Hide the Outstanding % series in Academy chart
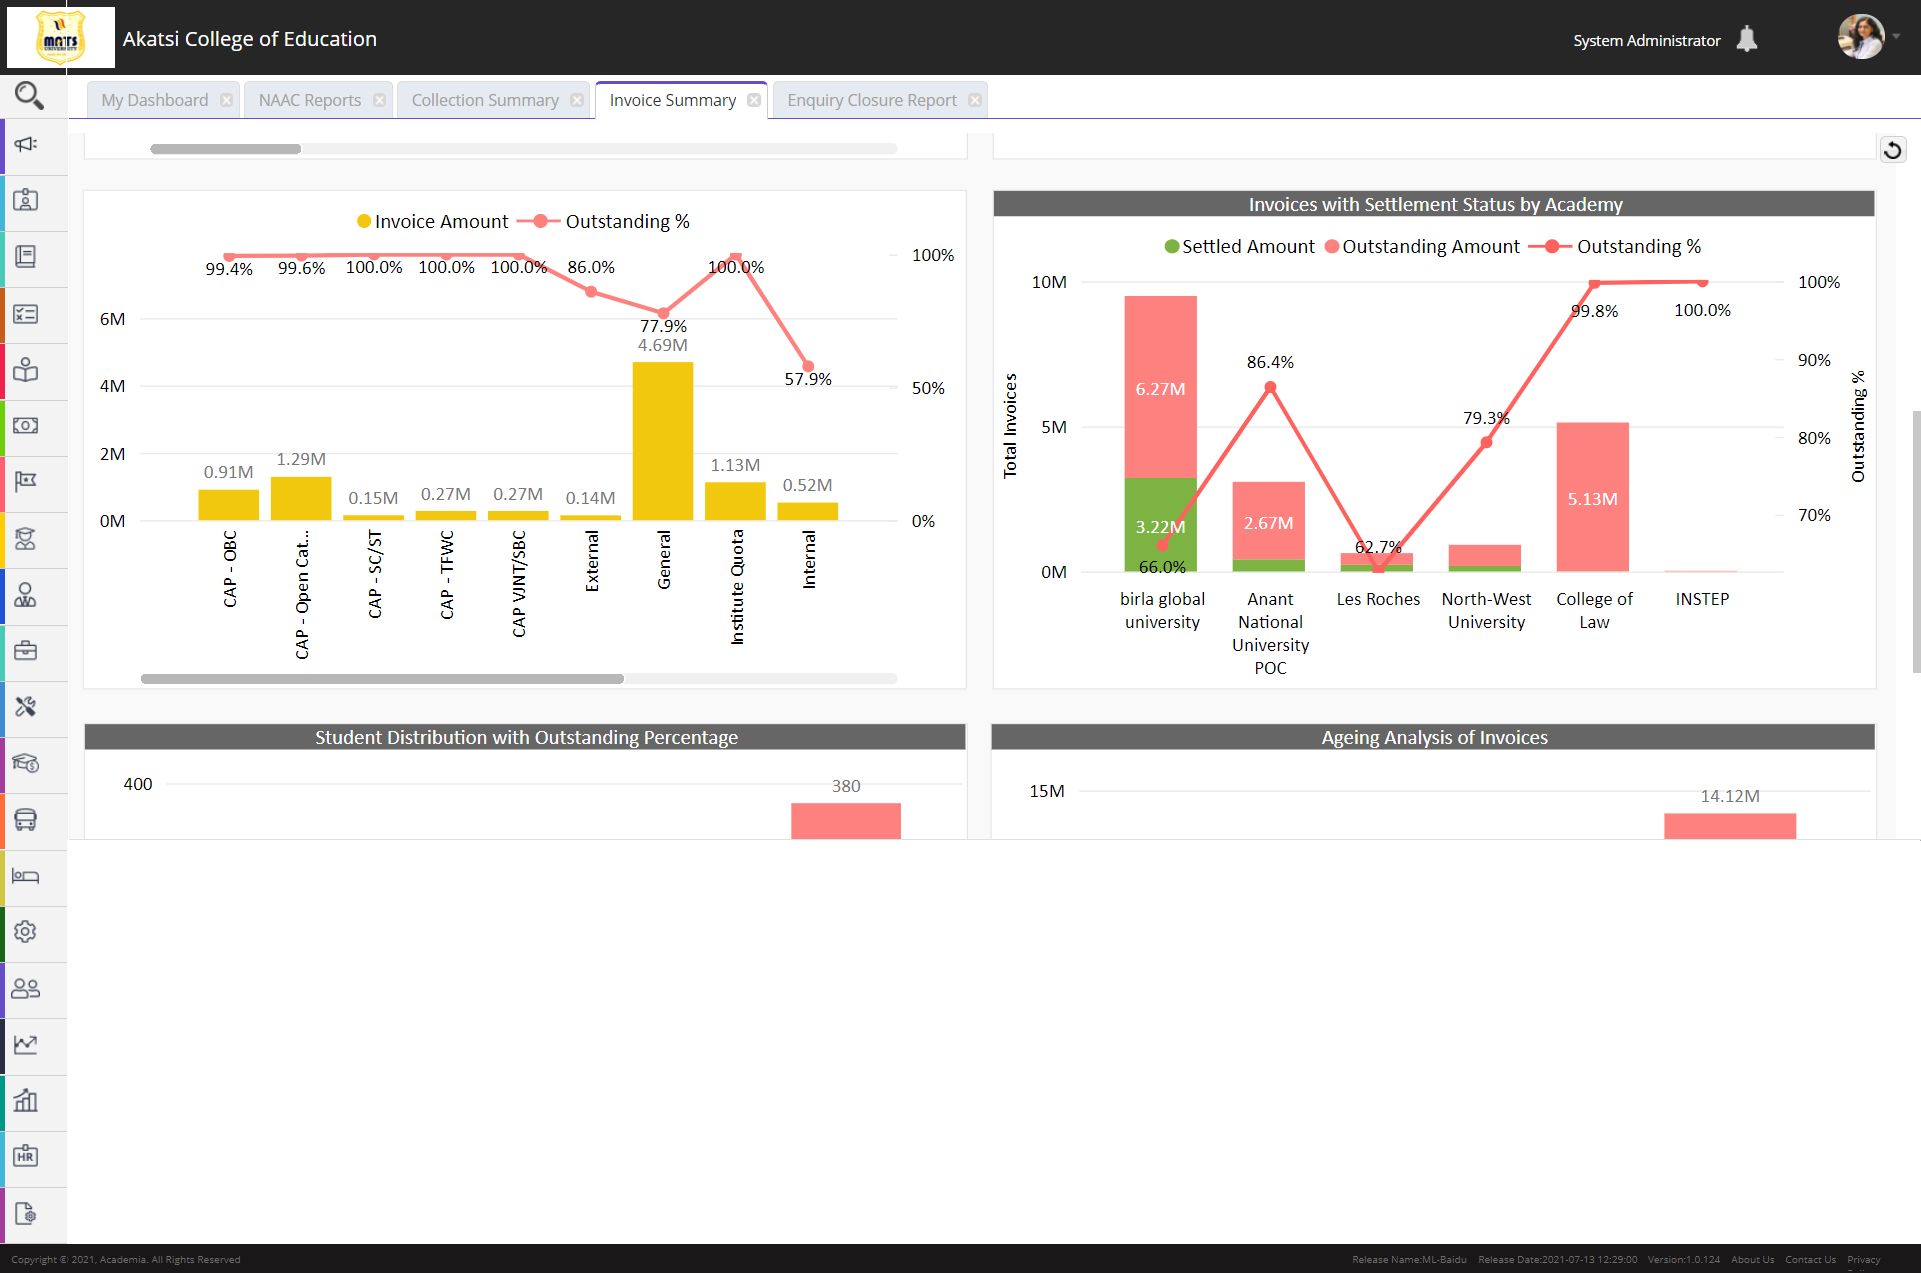This screenshot has height=1273, width=1921. [x=1638, y=246]
